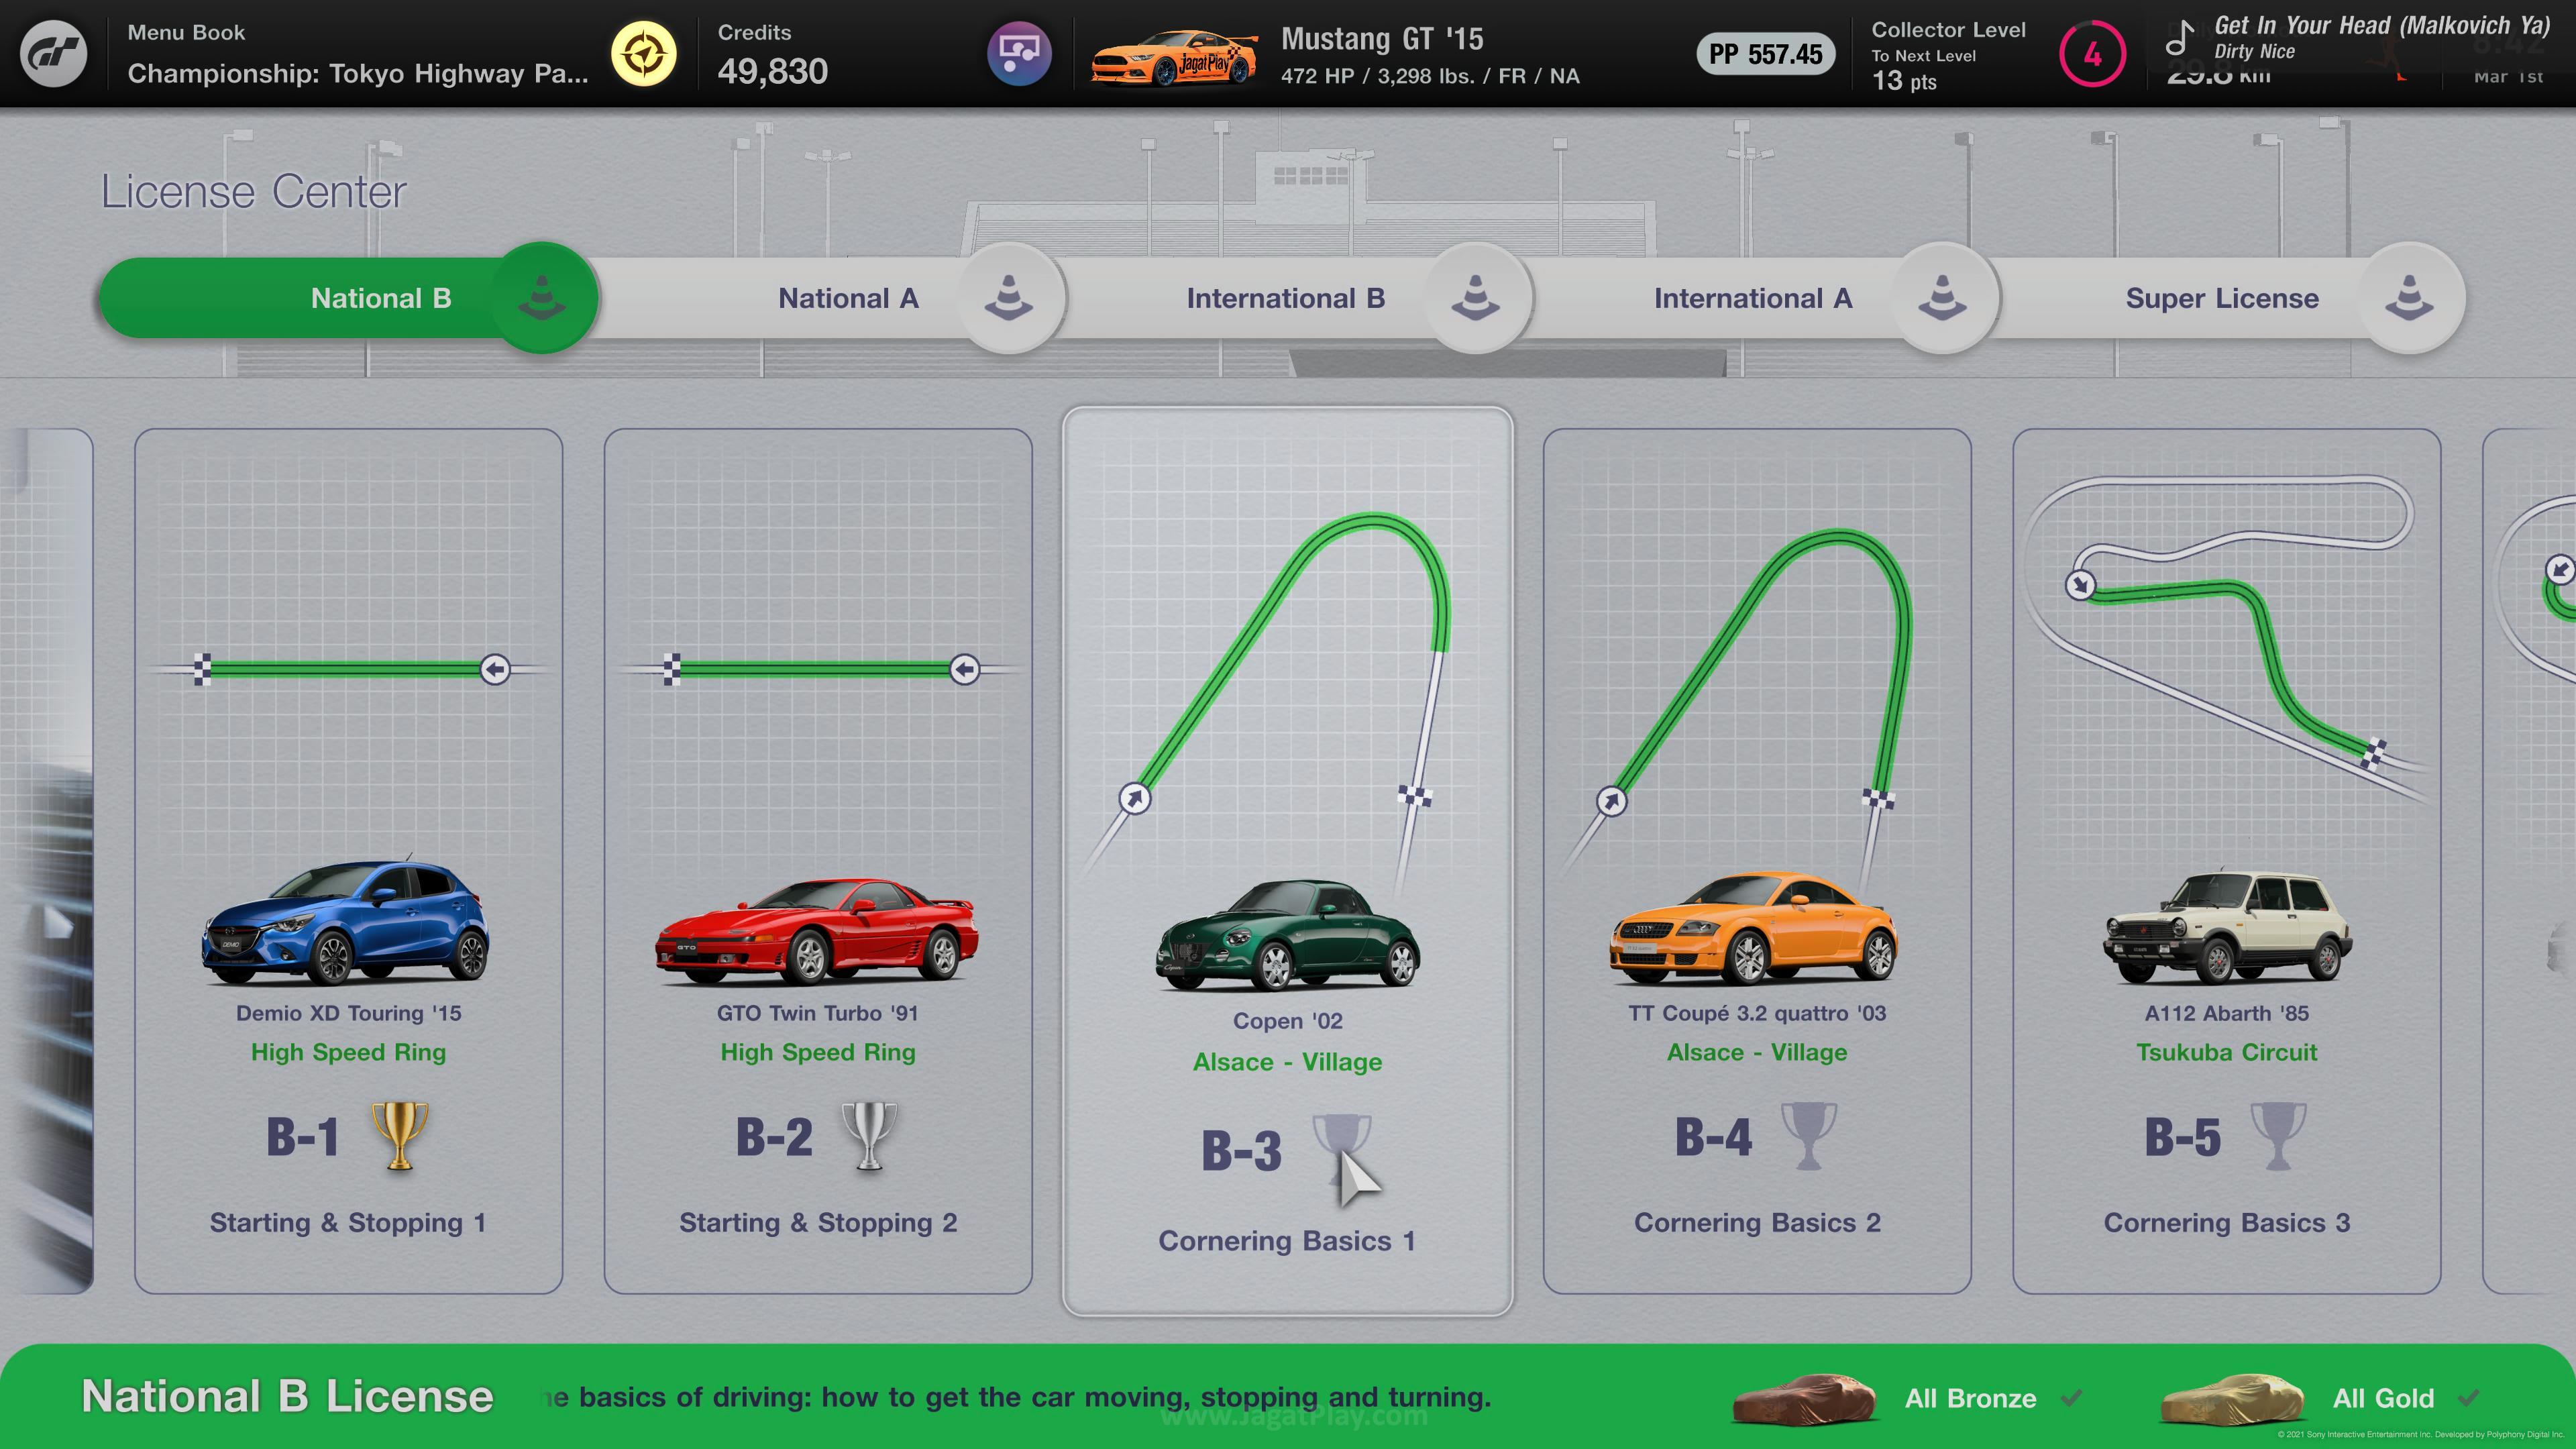
Task: Select the green Copen '02 car
Action: pos(1288,935)
